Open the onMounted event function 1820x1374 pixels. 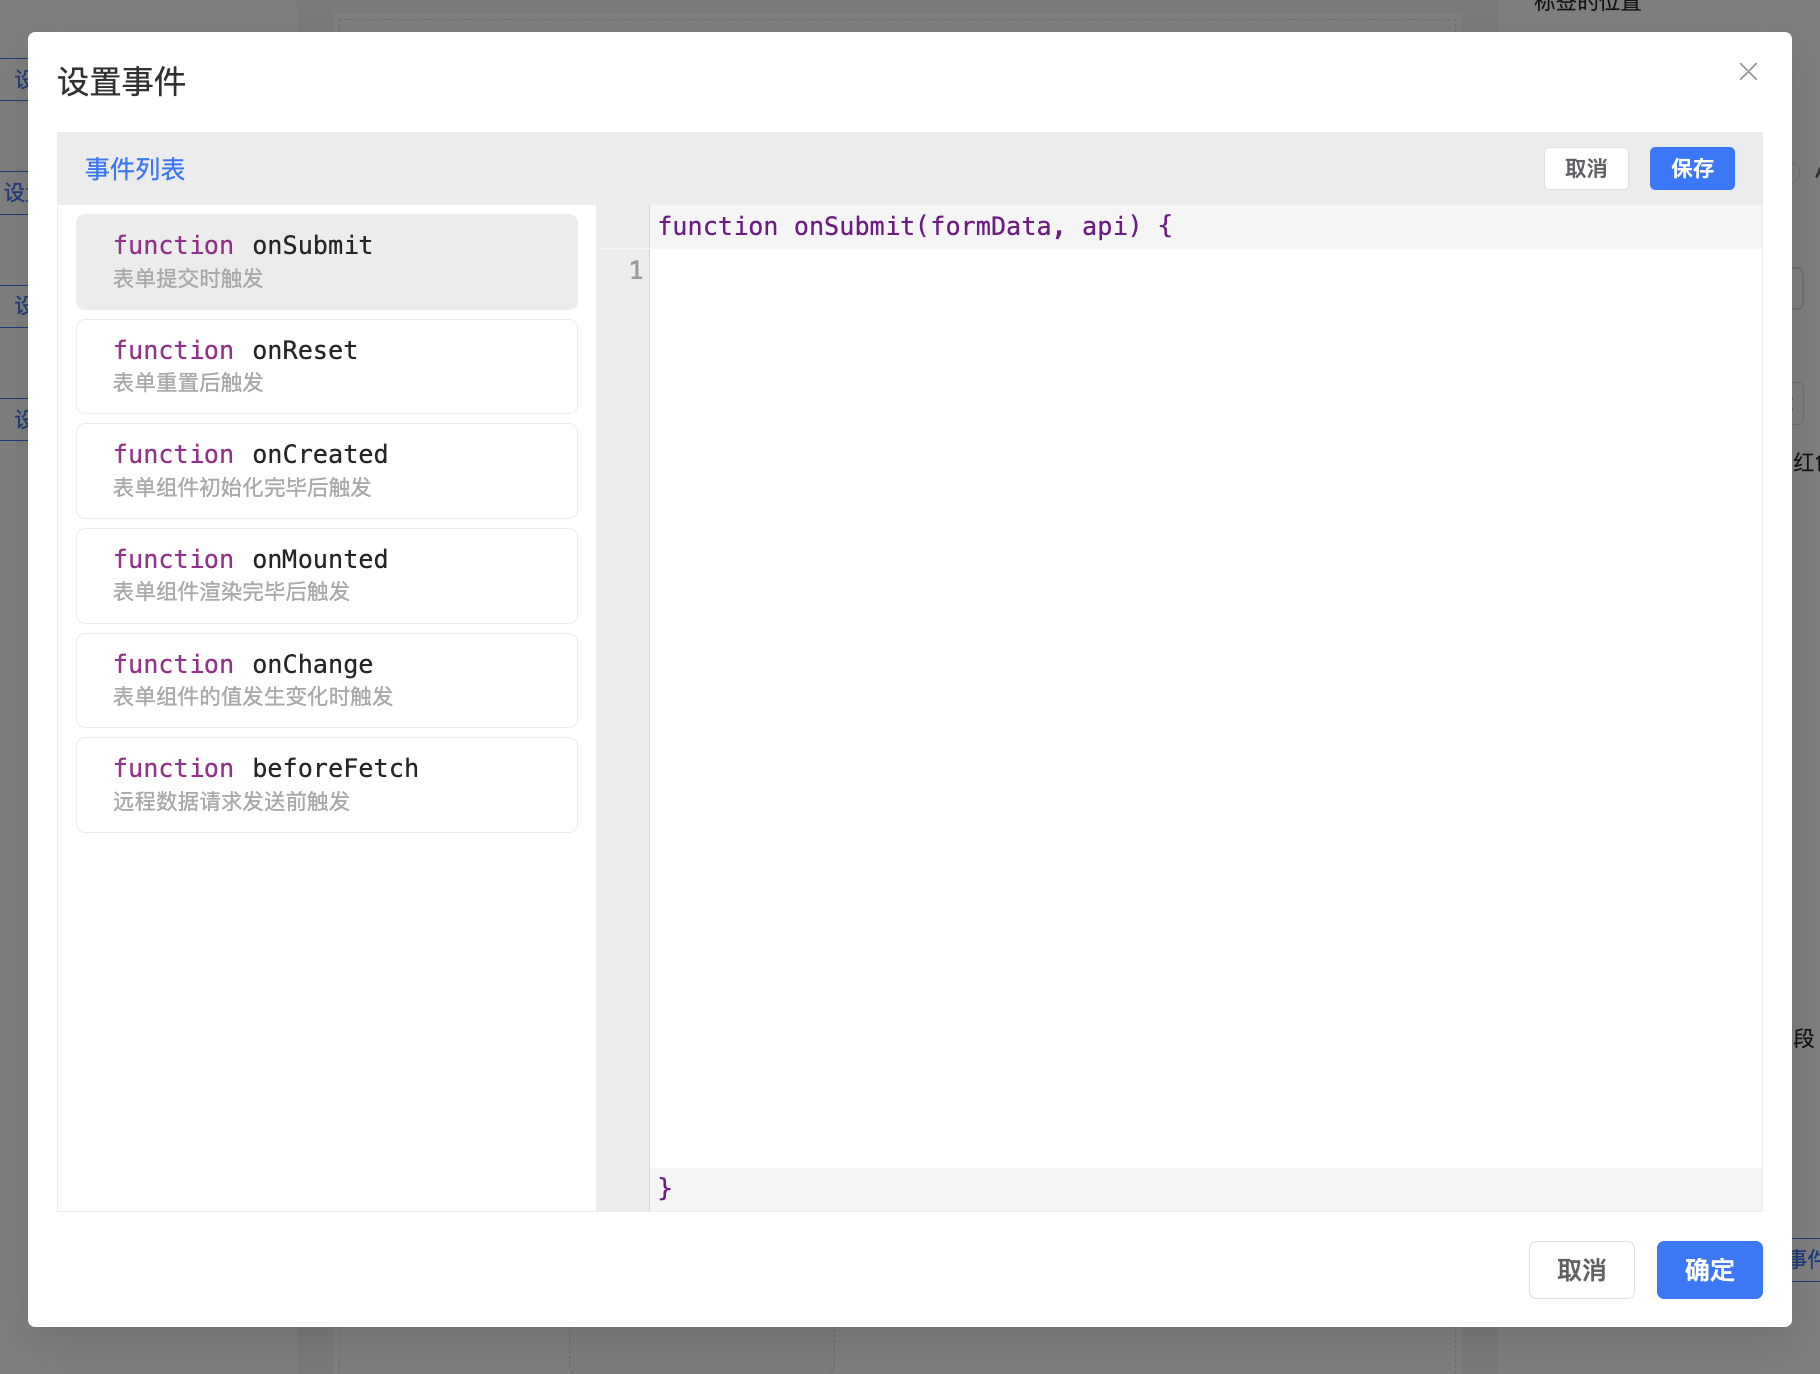[x=326, y=575]
